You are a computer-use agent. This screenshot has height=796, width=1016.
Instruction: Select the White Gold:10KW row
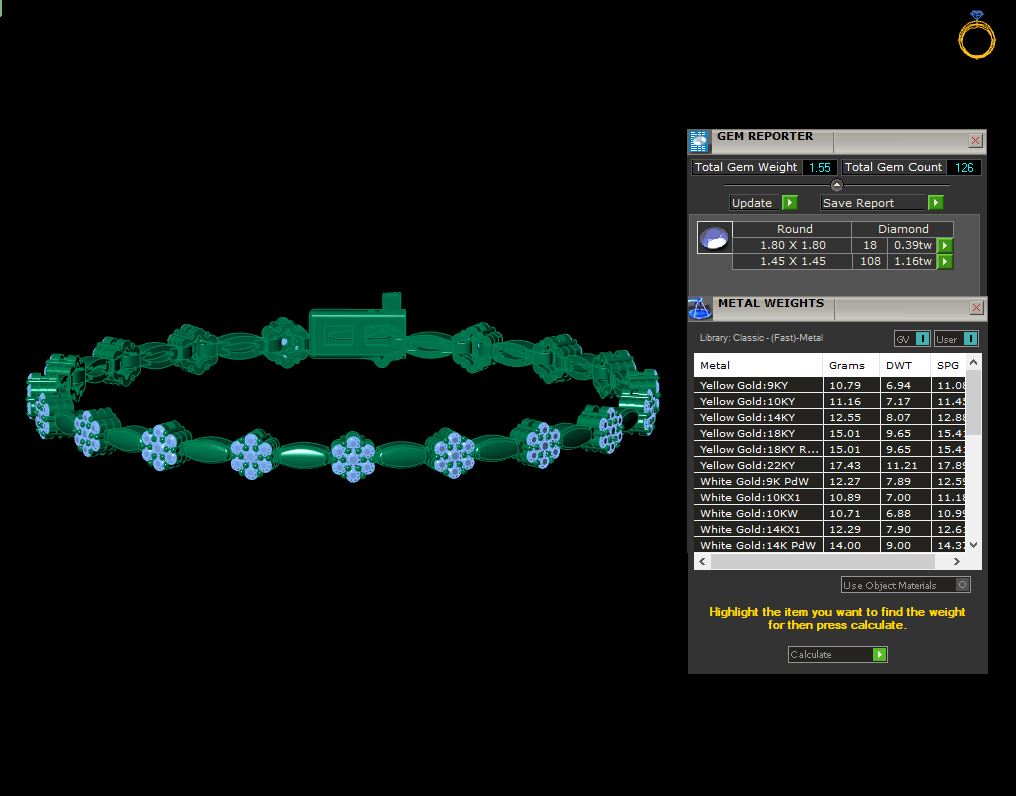point(830,513)
